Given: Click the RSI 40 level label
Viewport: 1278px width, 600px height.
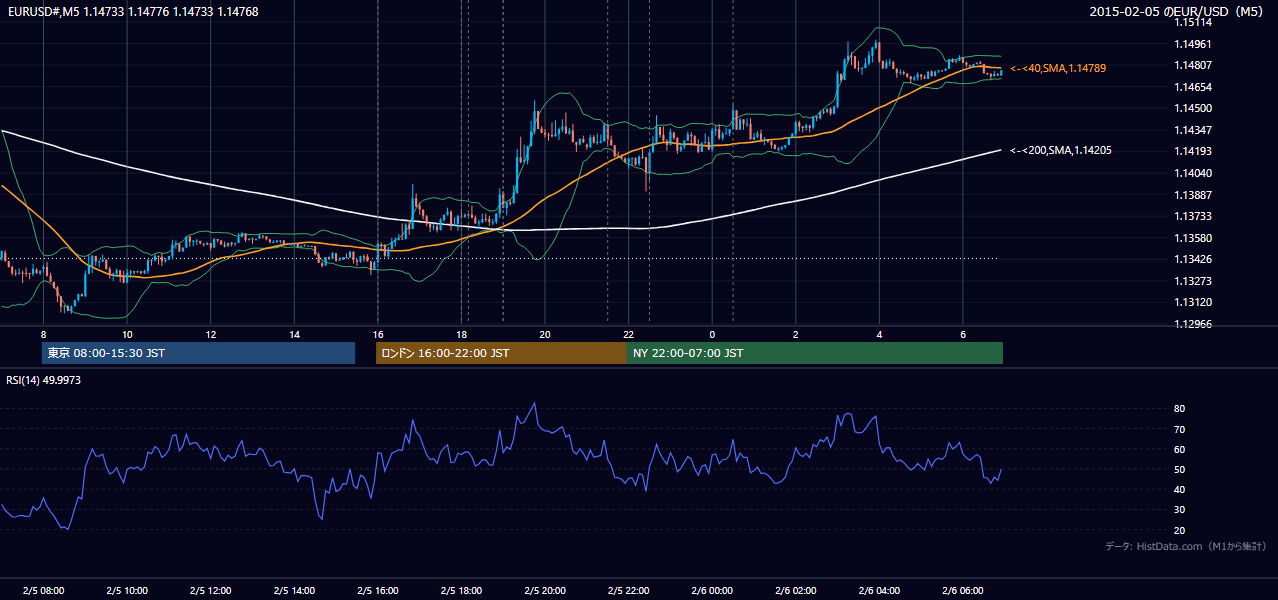Looking at the screenshot, I should click(x=1179, y=490).
